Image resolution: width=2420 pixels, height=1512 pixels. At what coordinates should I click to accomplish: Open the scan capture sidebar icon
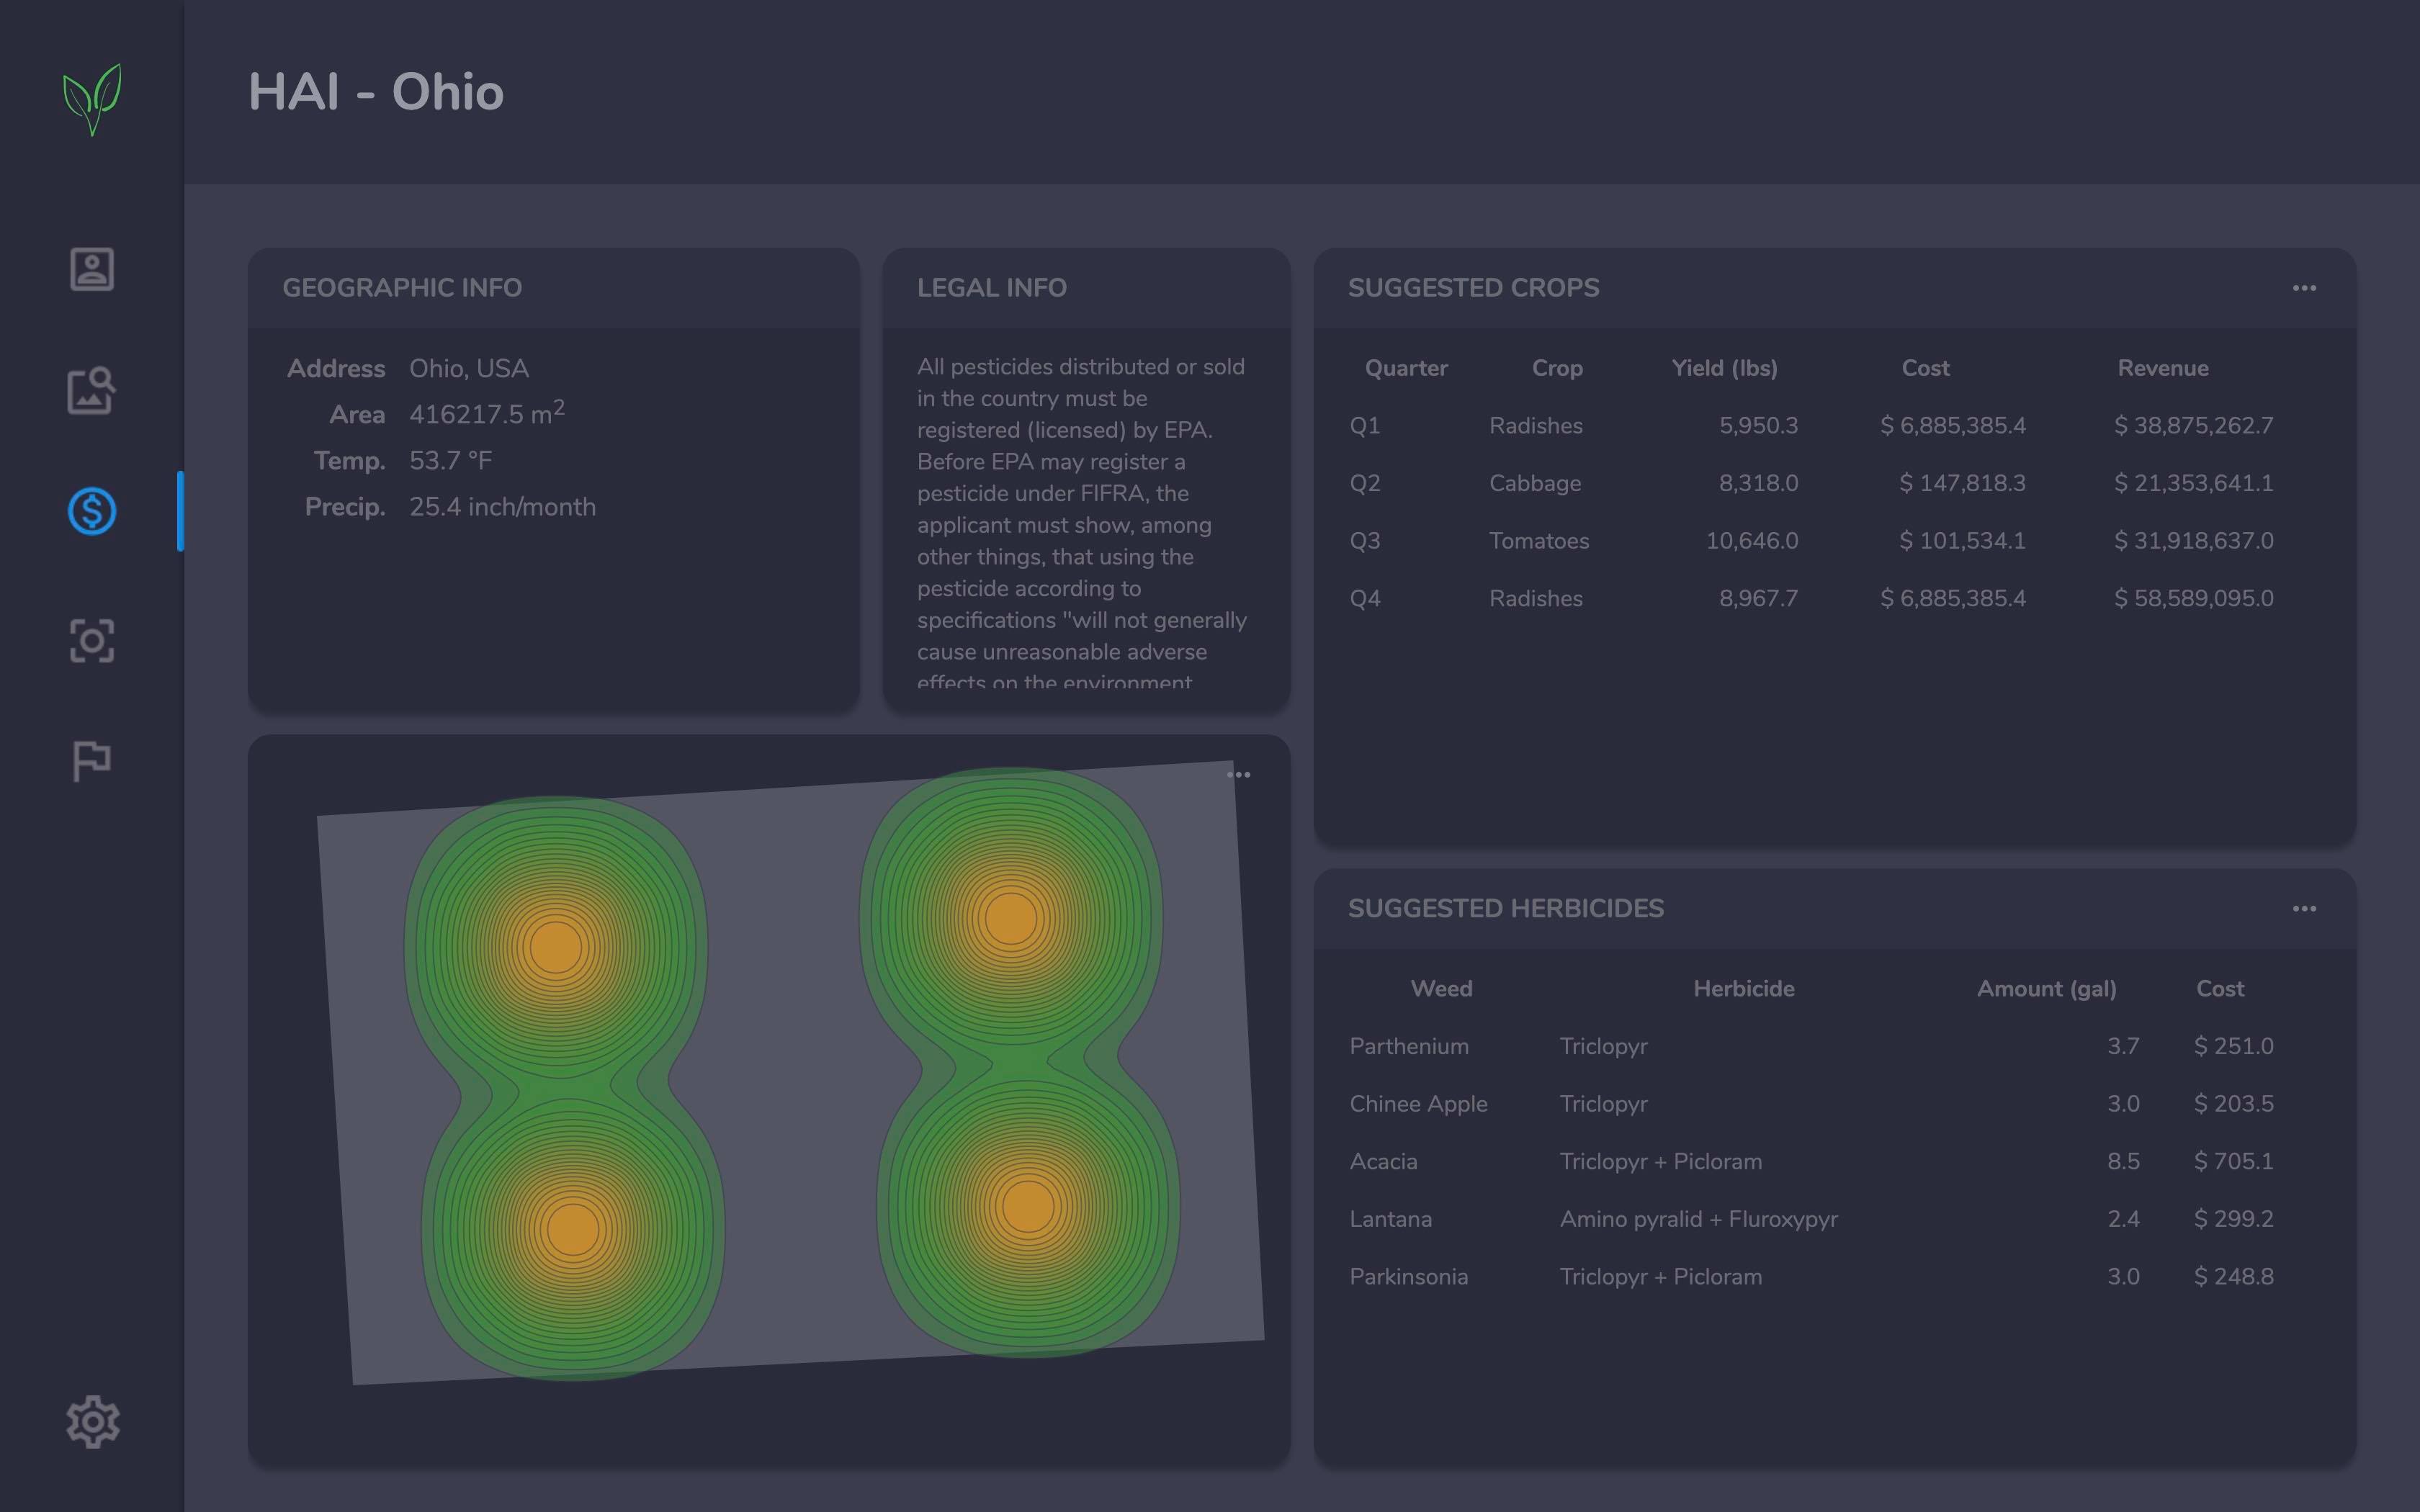click(92, 640)
